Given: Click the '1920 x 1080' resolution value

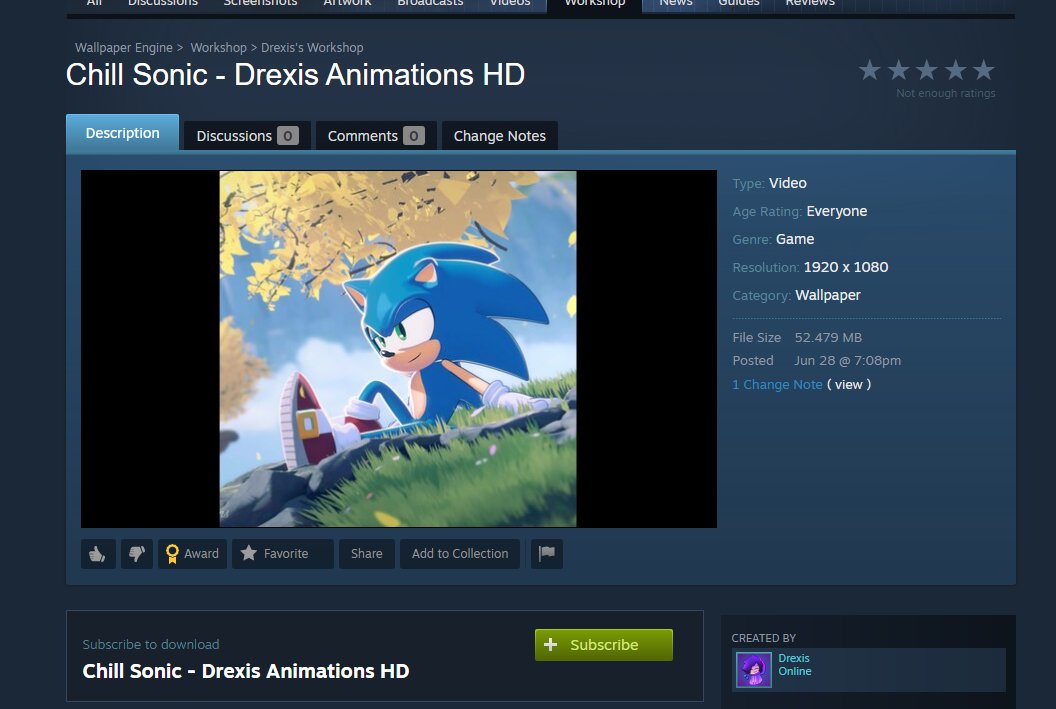Looking at the screenshot, I should pyautogui.click(x=846, y=267).
